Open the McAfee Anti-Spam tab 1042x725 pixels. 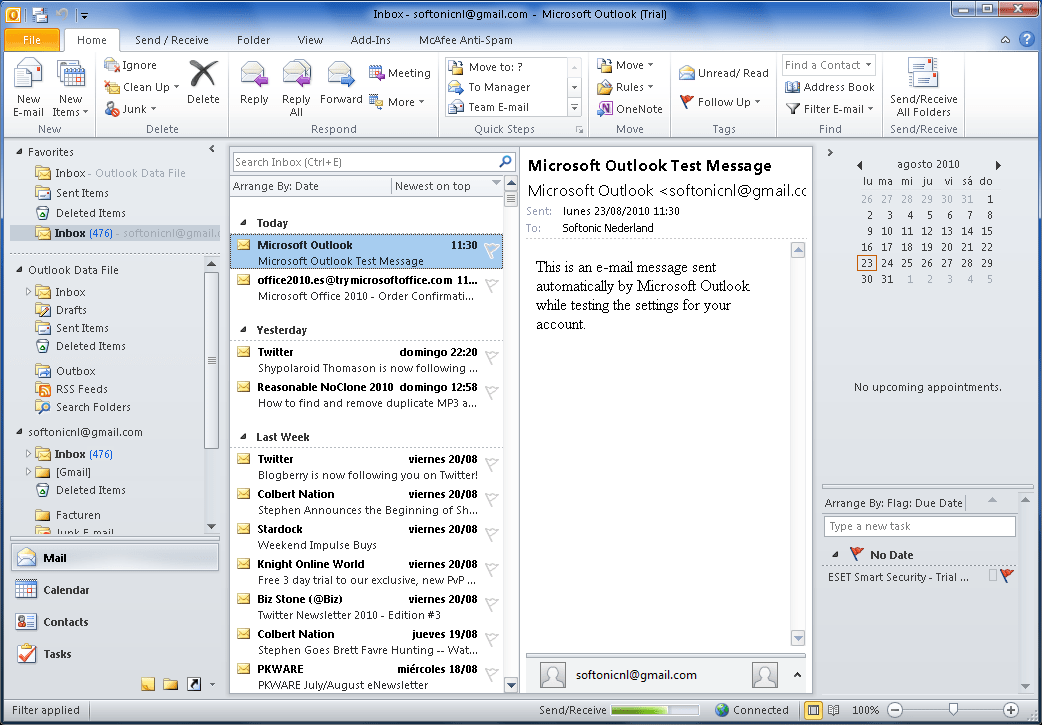click(x=465, y=40)
